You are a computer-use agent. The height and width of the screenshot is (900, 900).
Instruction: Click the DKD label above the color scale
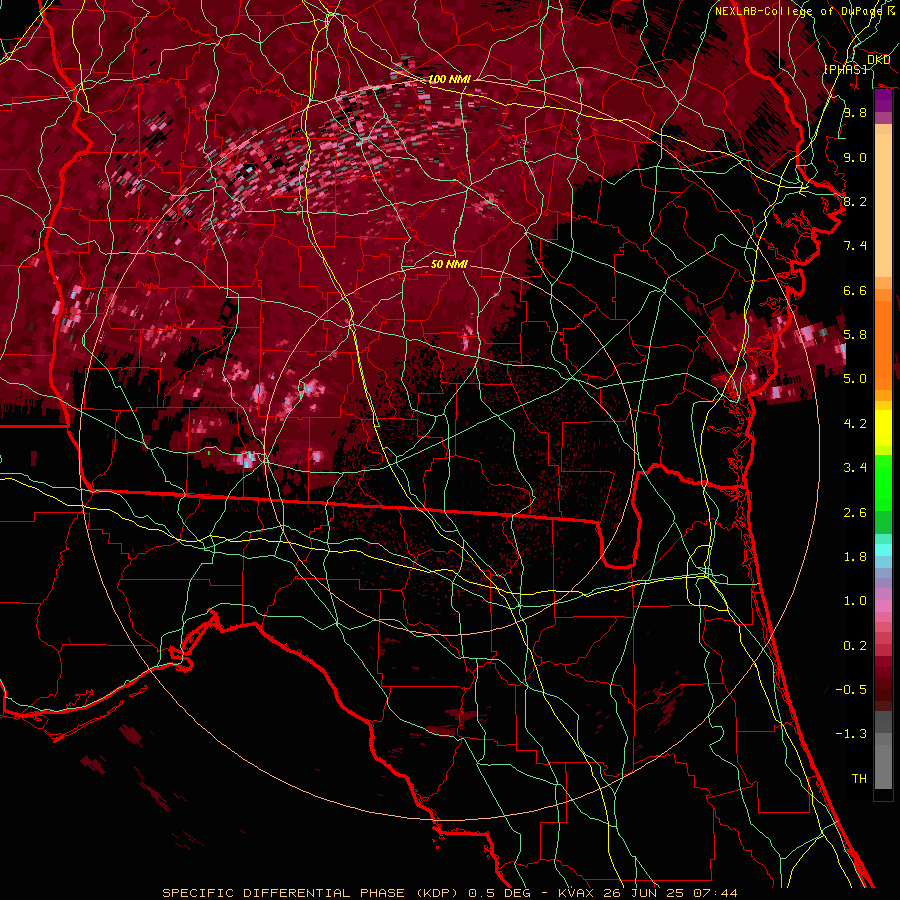879,60
